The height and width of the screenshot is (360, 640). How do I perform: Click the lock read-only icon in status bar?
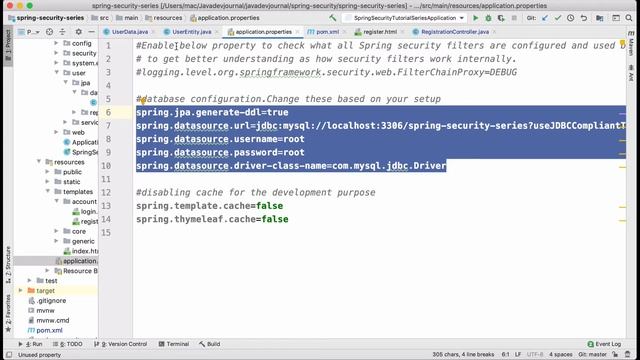[x=615, y=354]
